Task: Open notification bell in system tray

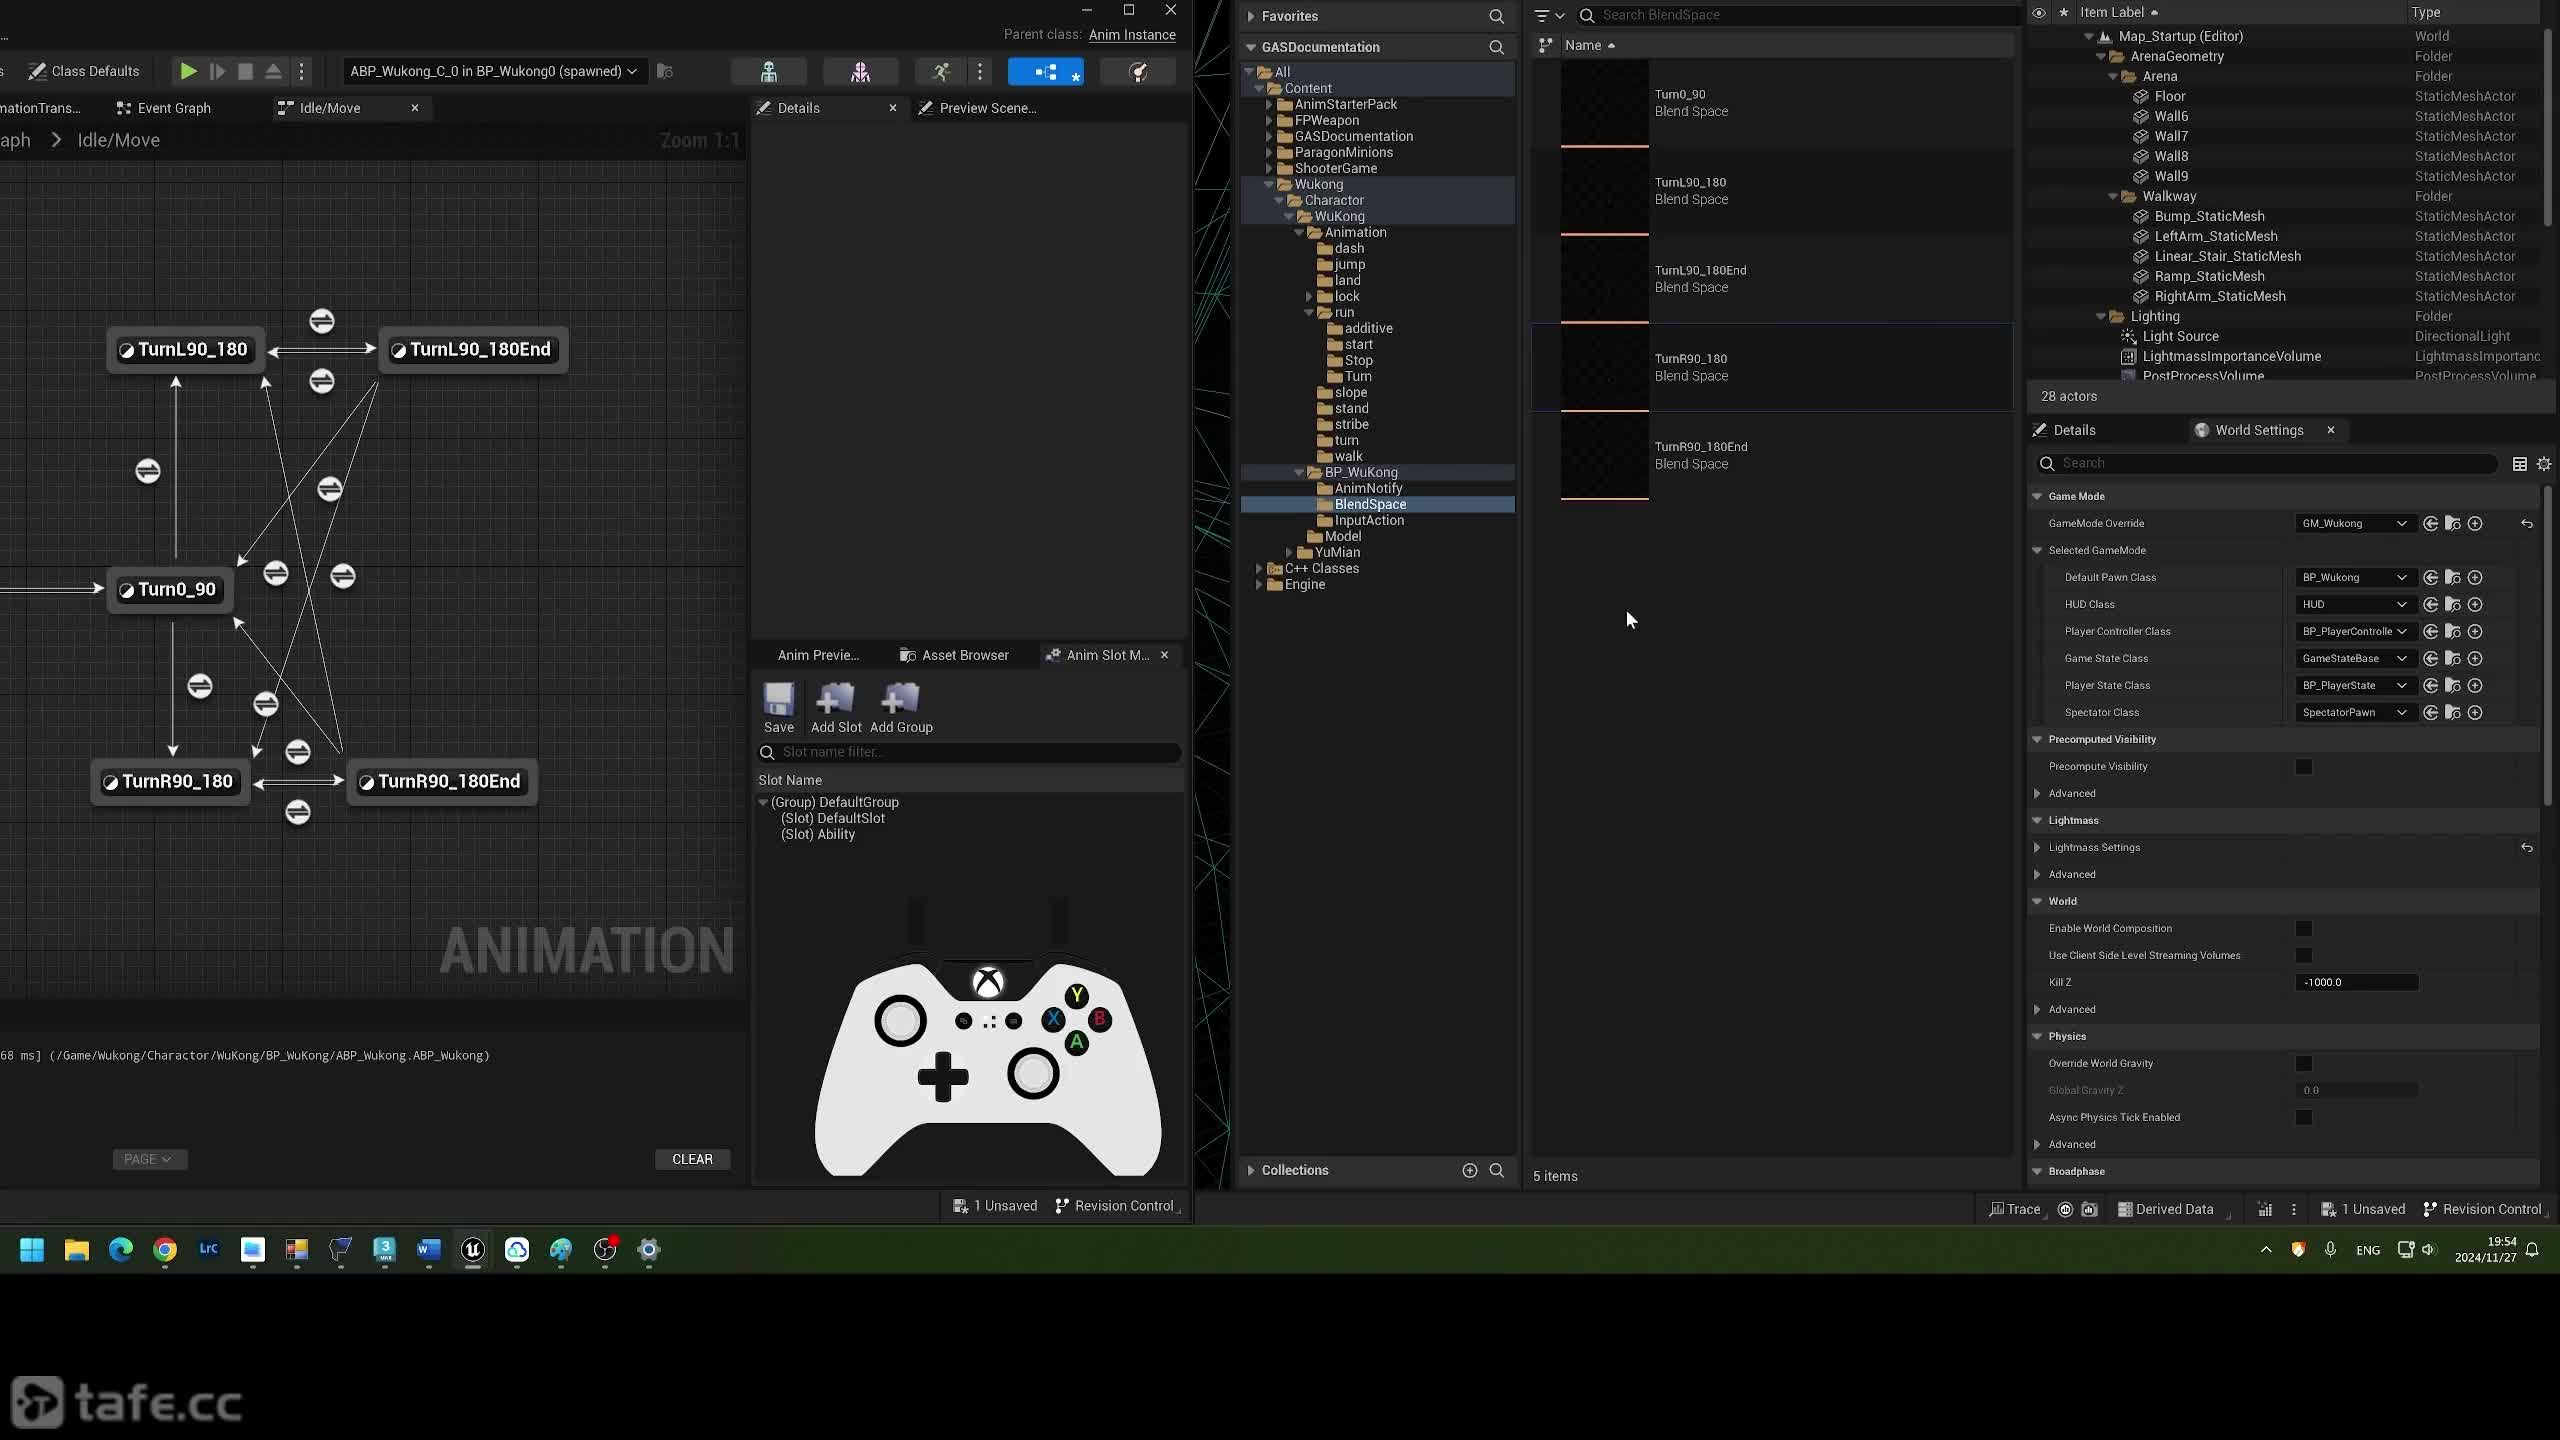Action: click(x=2532, y=1249)
